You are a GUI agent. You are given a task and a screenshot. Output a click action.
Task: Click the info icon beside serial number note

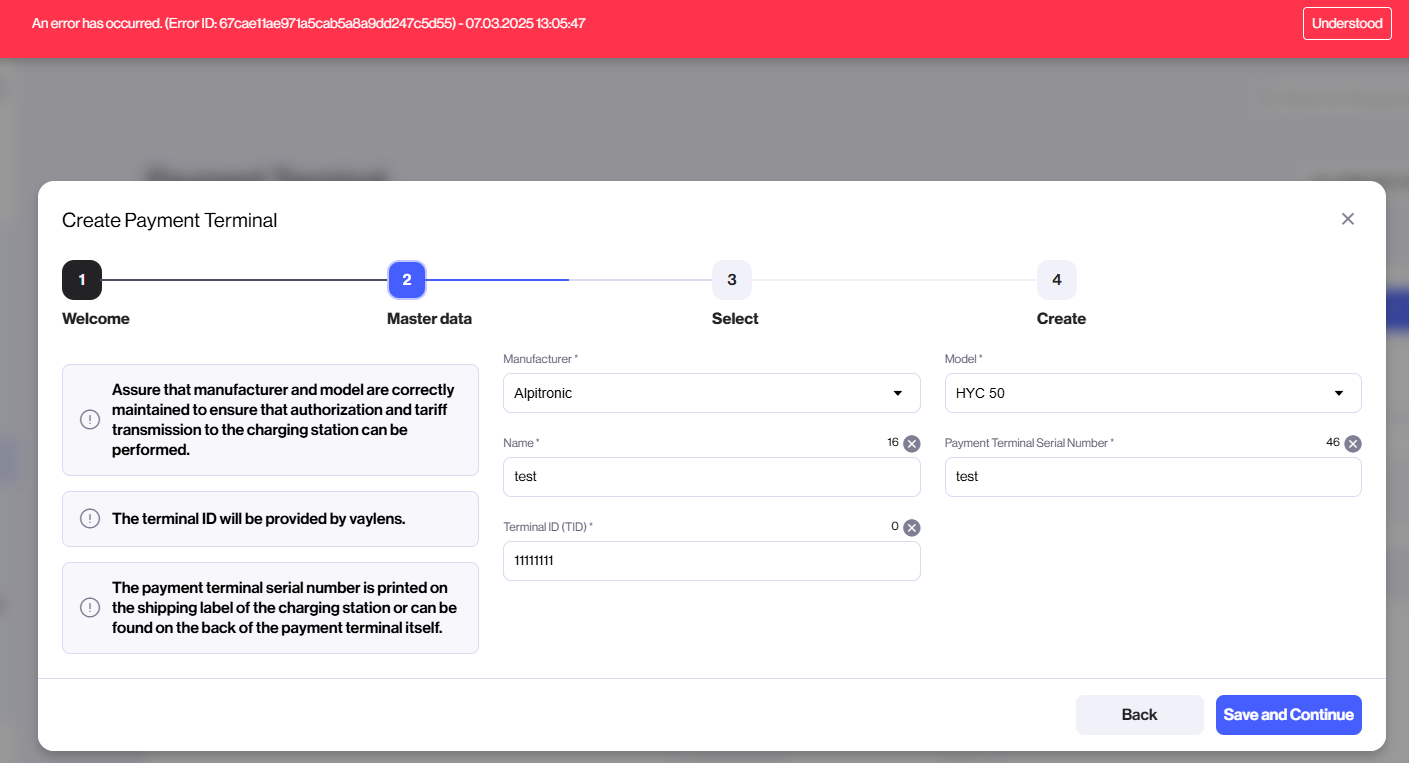[90, 608]
